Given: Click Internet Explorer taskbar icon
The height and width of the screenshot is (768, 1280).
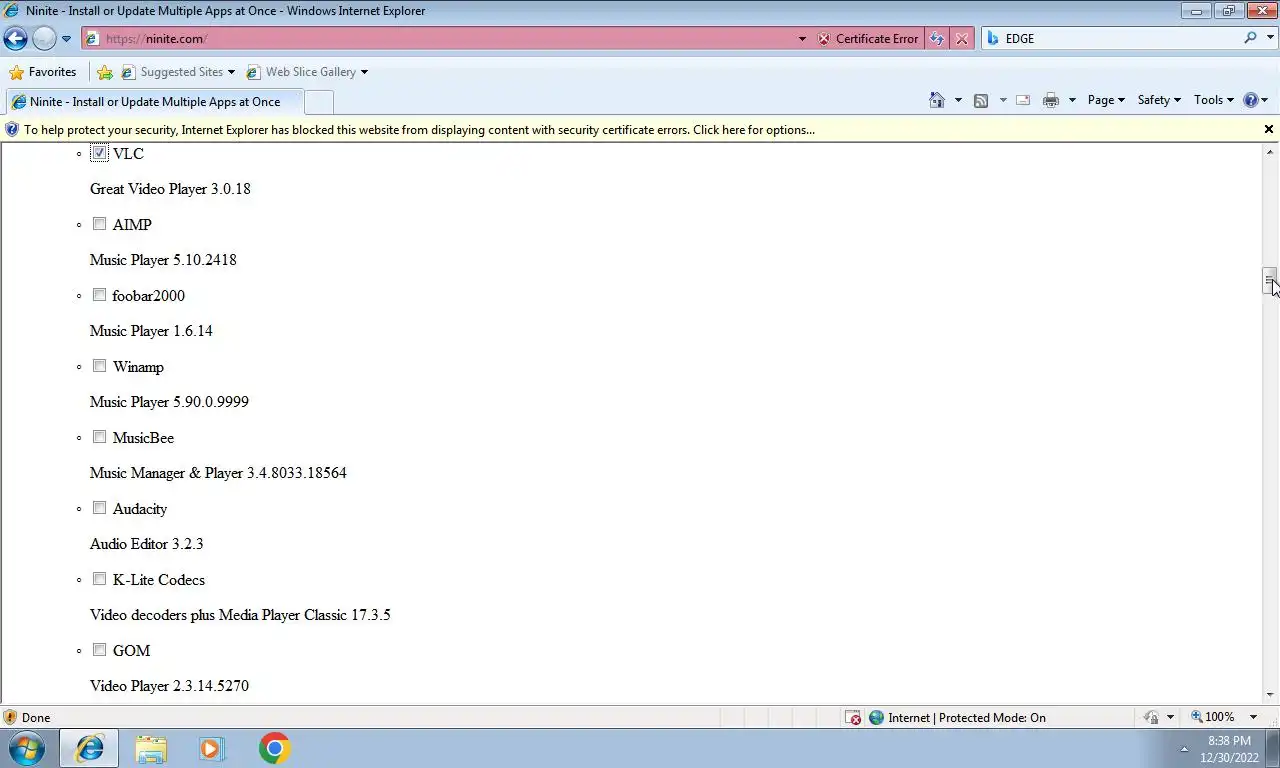Looking at the screenshot, I should [x=90, y=748].
